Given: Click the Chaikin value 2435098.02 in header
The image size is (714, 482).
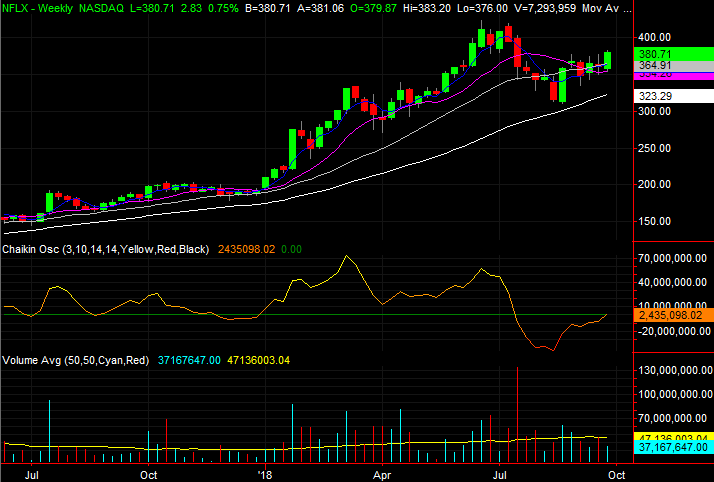Looking at the screenshot, I should point(246,249).
